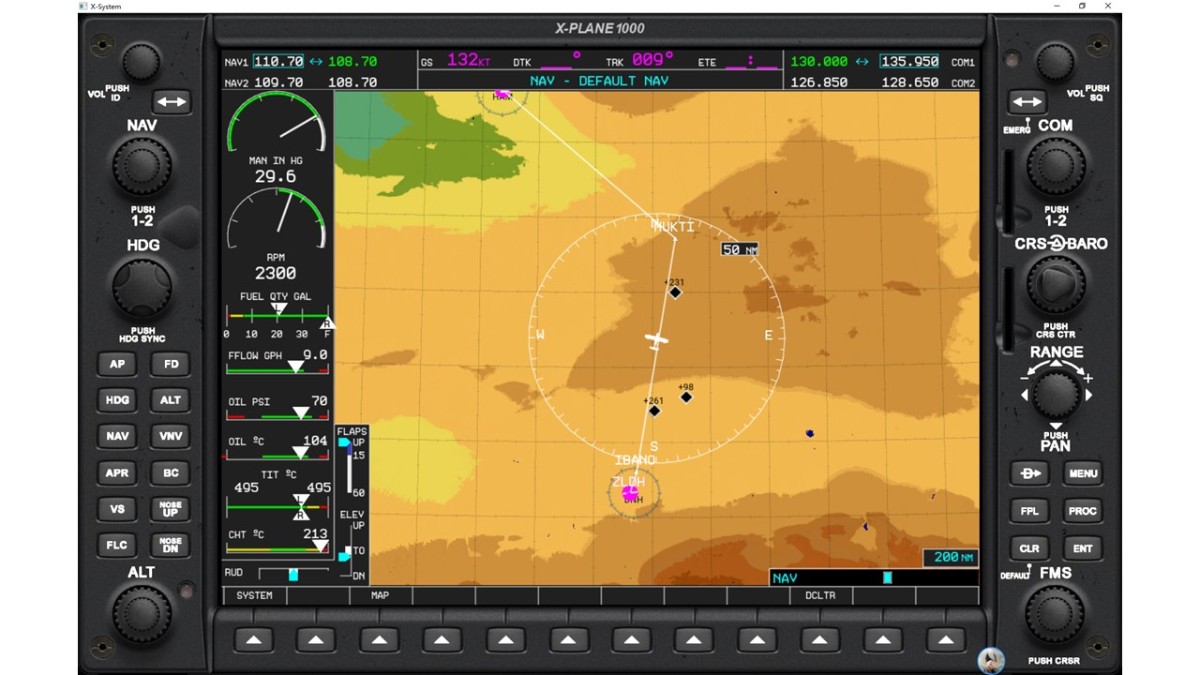This screenshot has height=675, width=1200.
Task: Click the NOSE UP button
Action: pyautogui.click(x=170, y=509)
